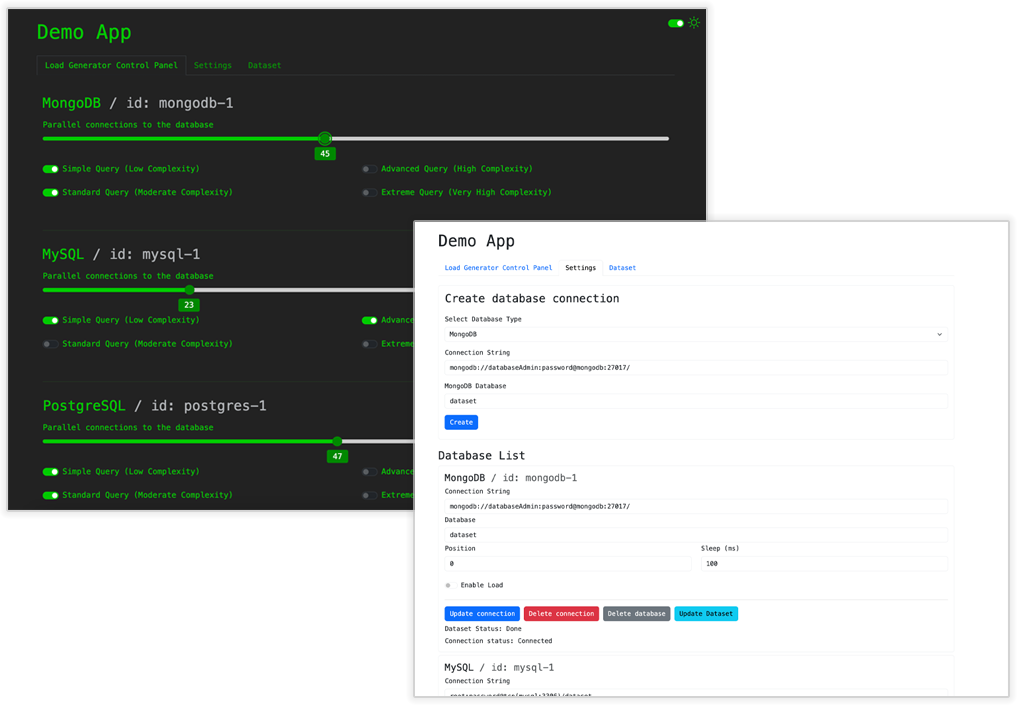Click the MySQL / id: mysql-1 heading in dark window
Image resolution: width=1024 pixels, height=716 pixels.
[x=121, y=255]
